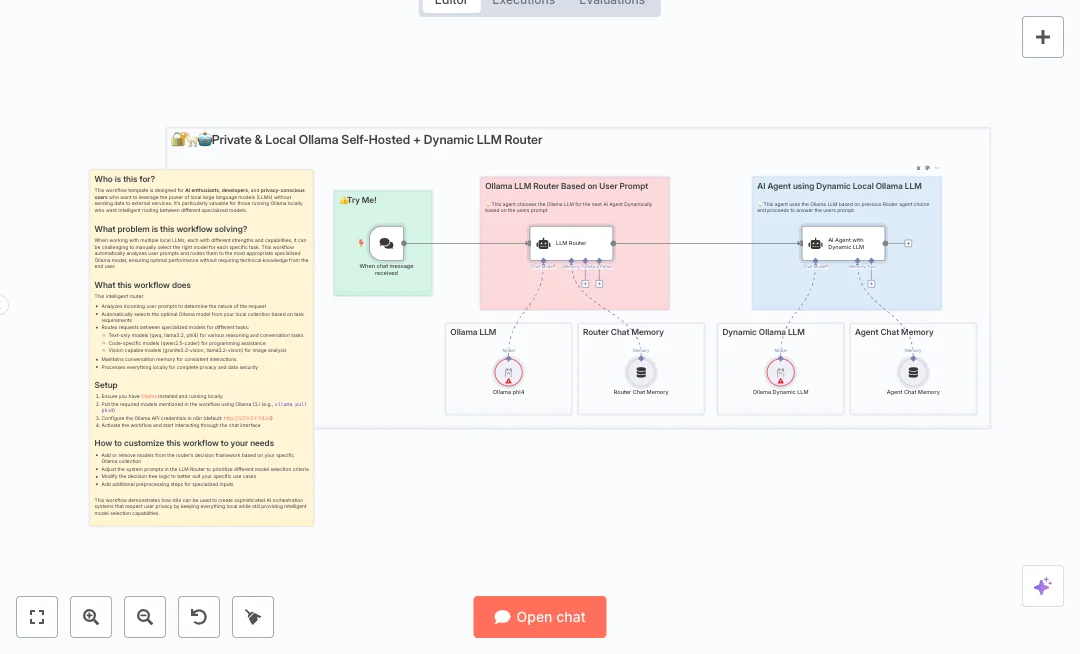The width and height of the screenshot is (1080, 654).
Task: Open the AI Assistant sparkle panel
Action: click(1043, 587)
